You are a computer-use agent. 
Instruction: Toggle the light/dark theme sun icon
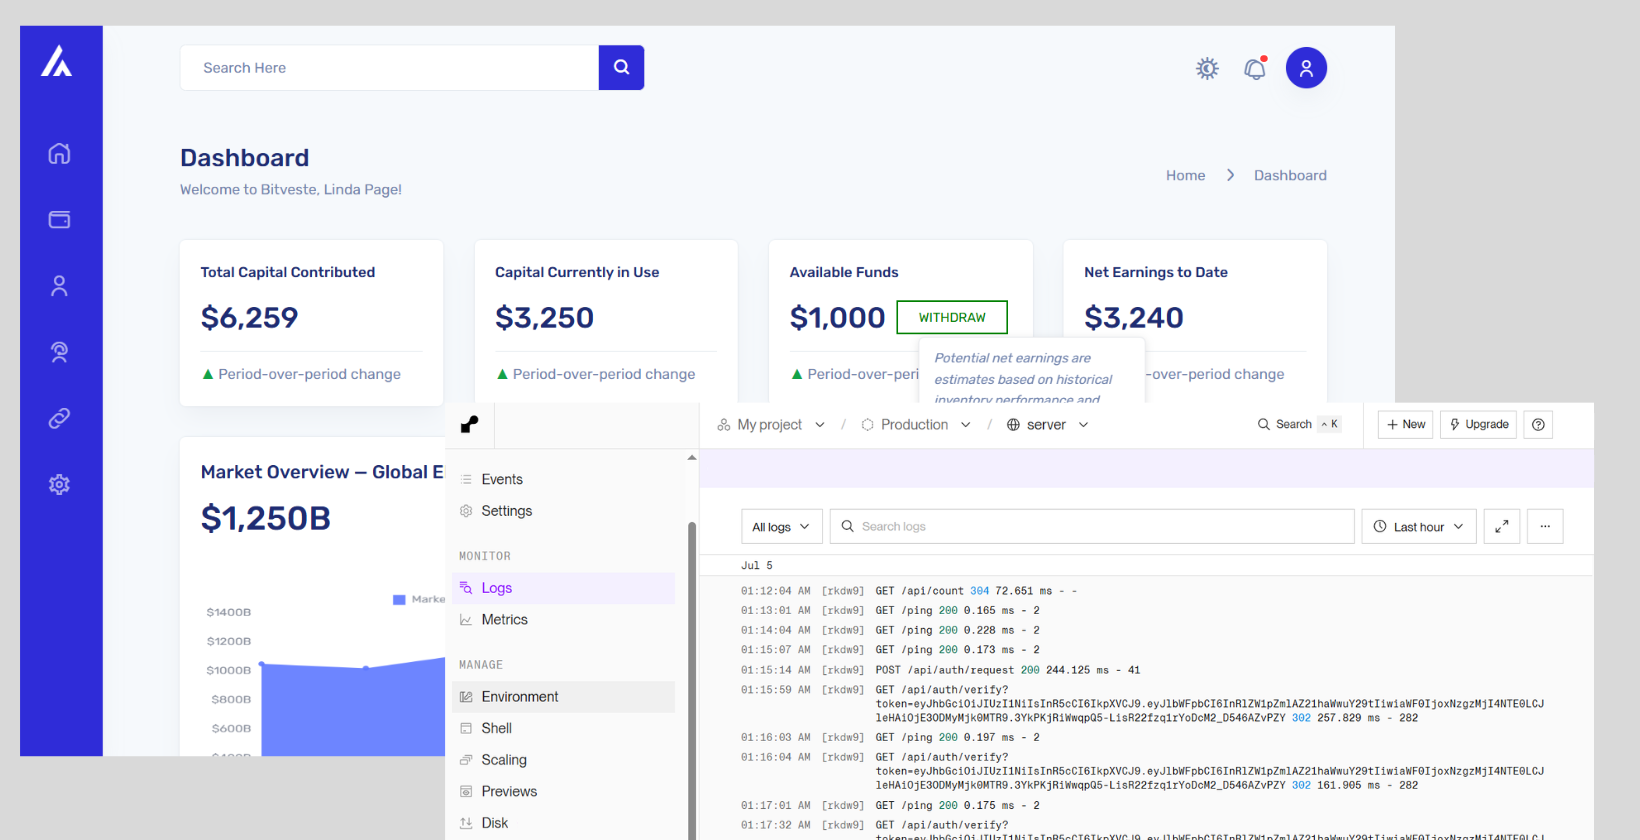pyautogui.click(x=1207, y=68)
